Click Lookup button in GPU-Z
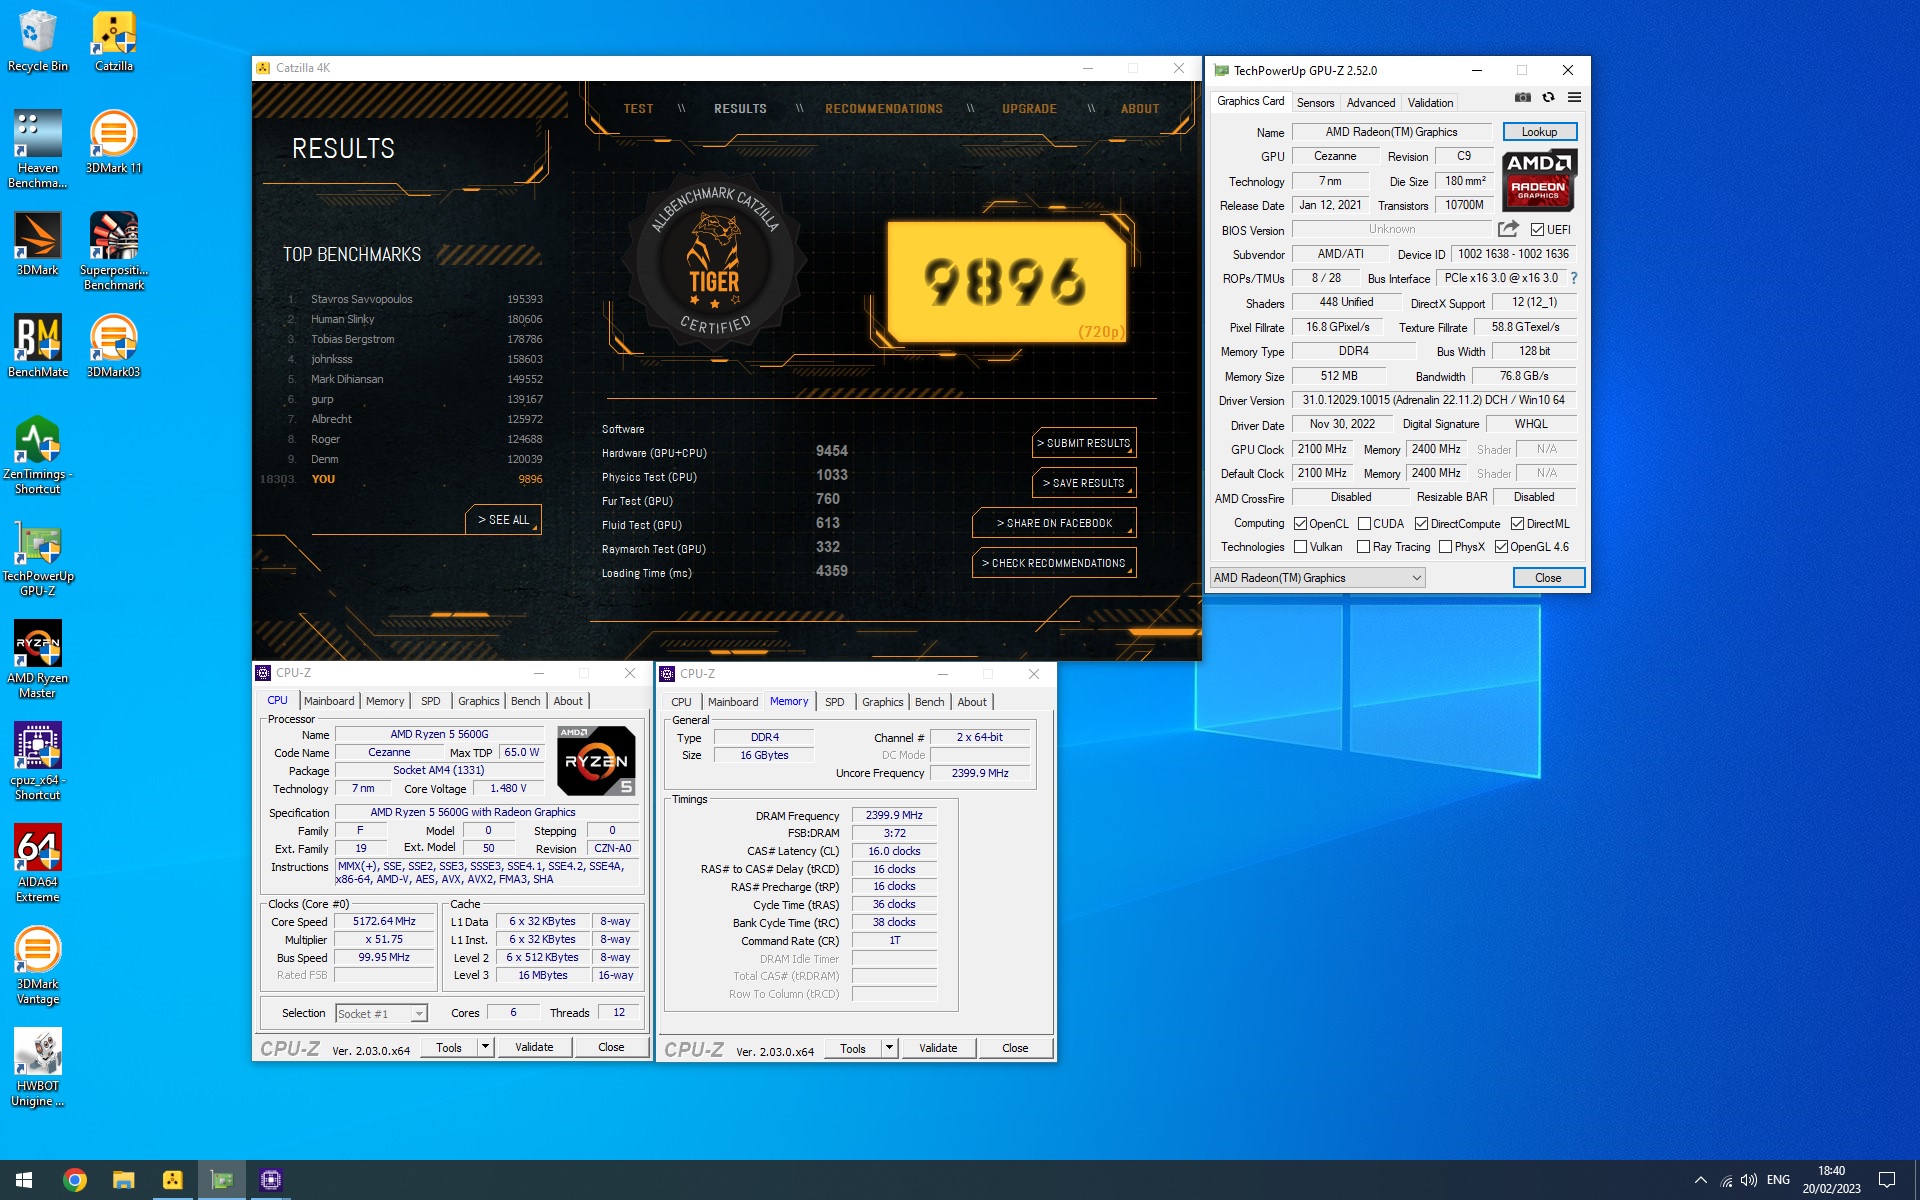Viewport: 1920px width, 1200px height. pos(1539,132)
